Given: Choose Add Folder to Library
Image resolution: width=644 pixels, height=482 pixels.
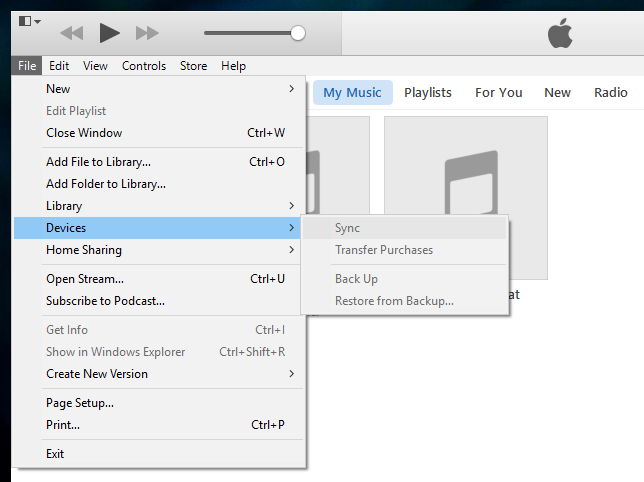Looking at the screenshot, I should (x=159, y=184).
